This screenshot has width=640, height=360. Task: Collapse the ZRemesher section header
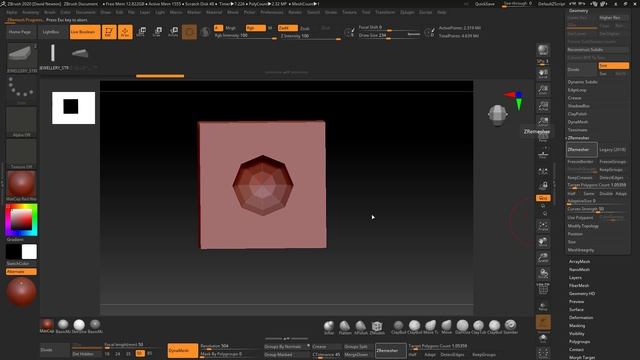pyautogui.click(x=578, y=138)
